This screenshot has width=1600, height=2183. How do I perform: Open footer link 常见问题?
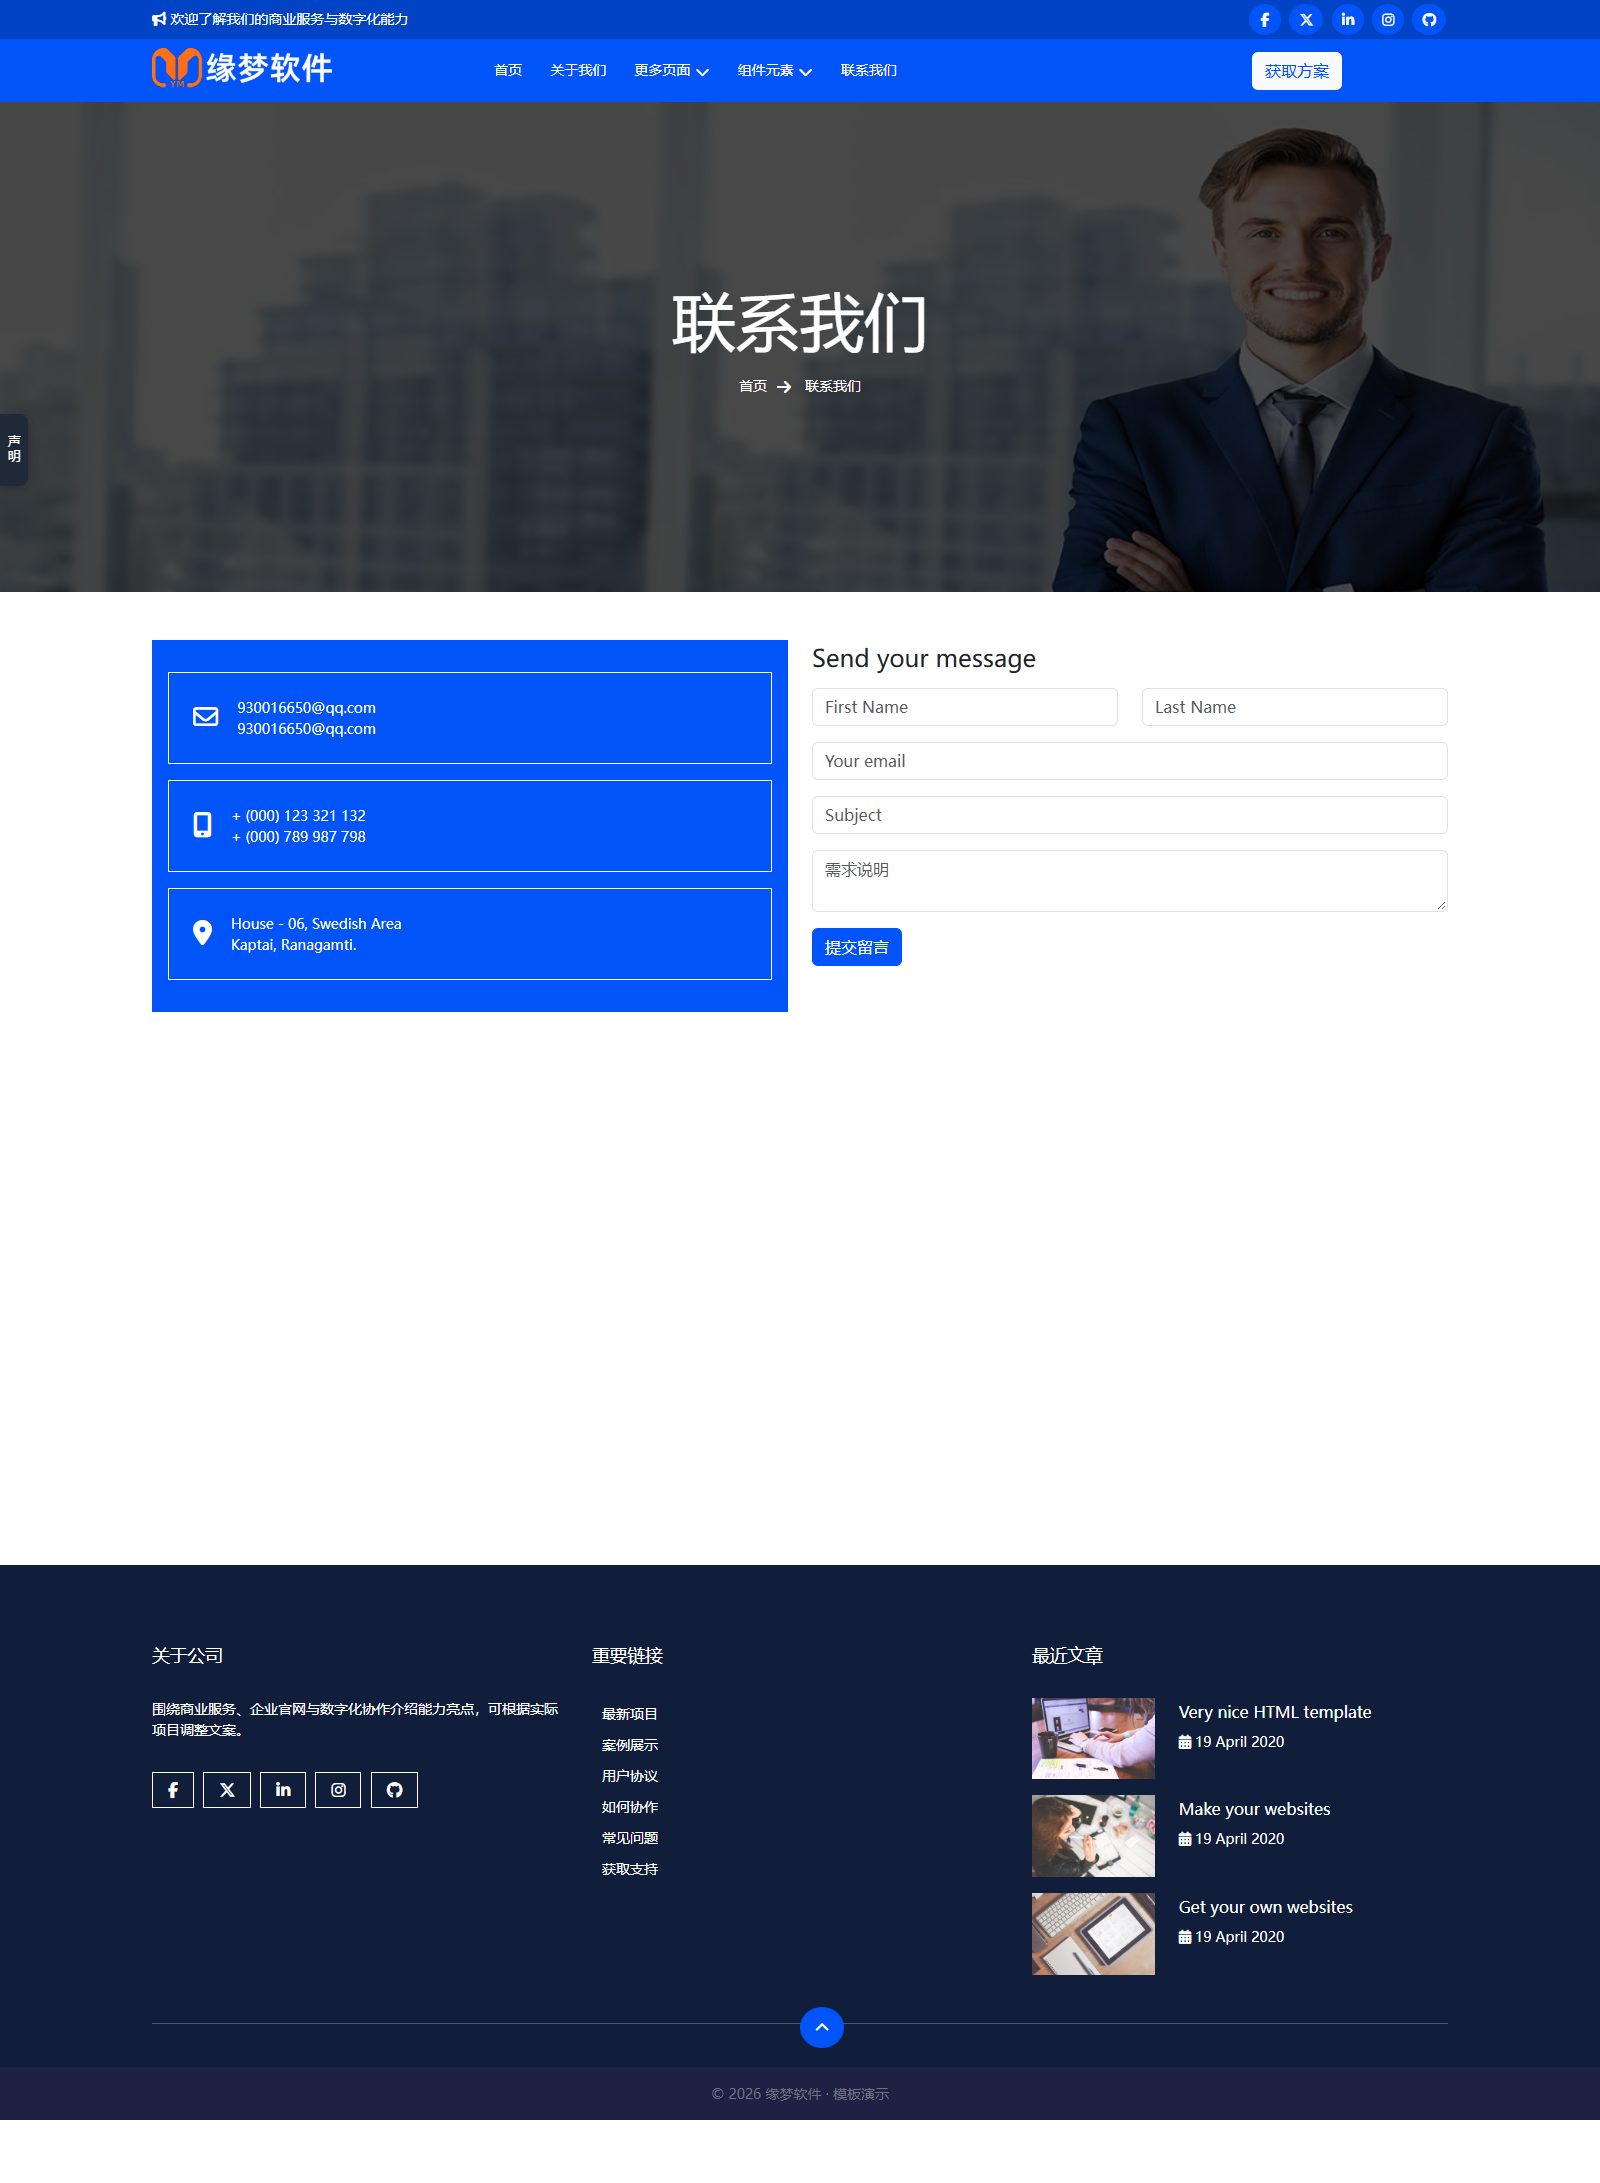[x=629, y=1838]
